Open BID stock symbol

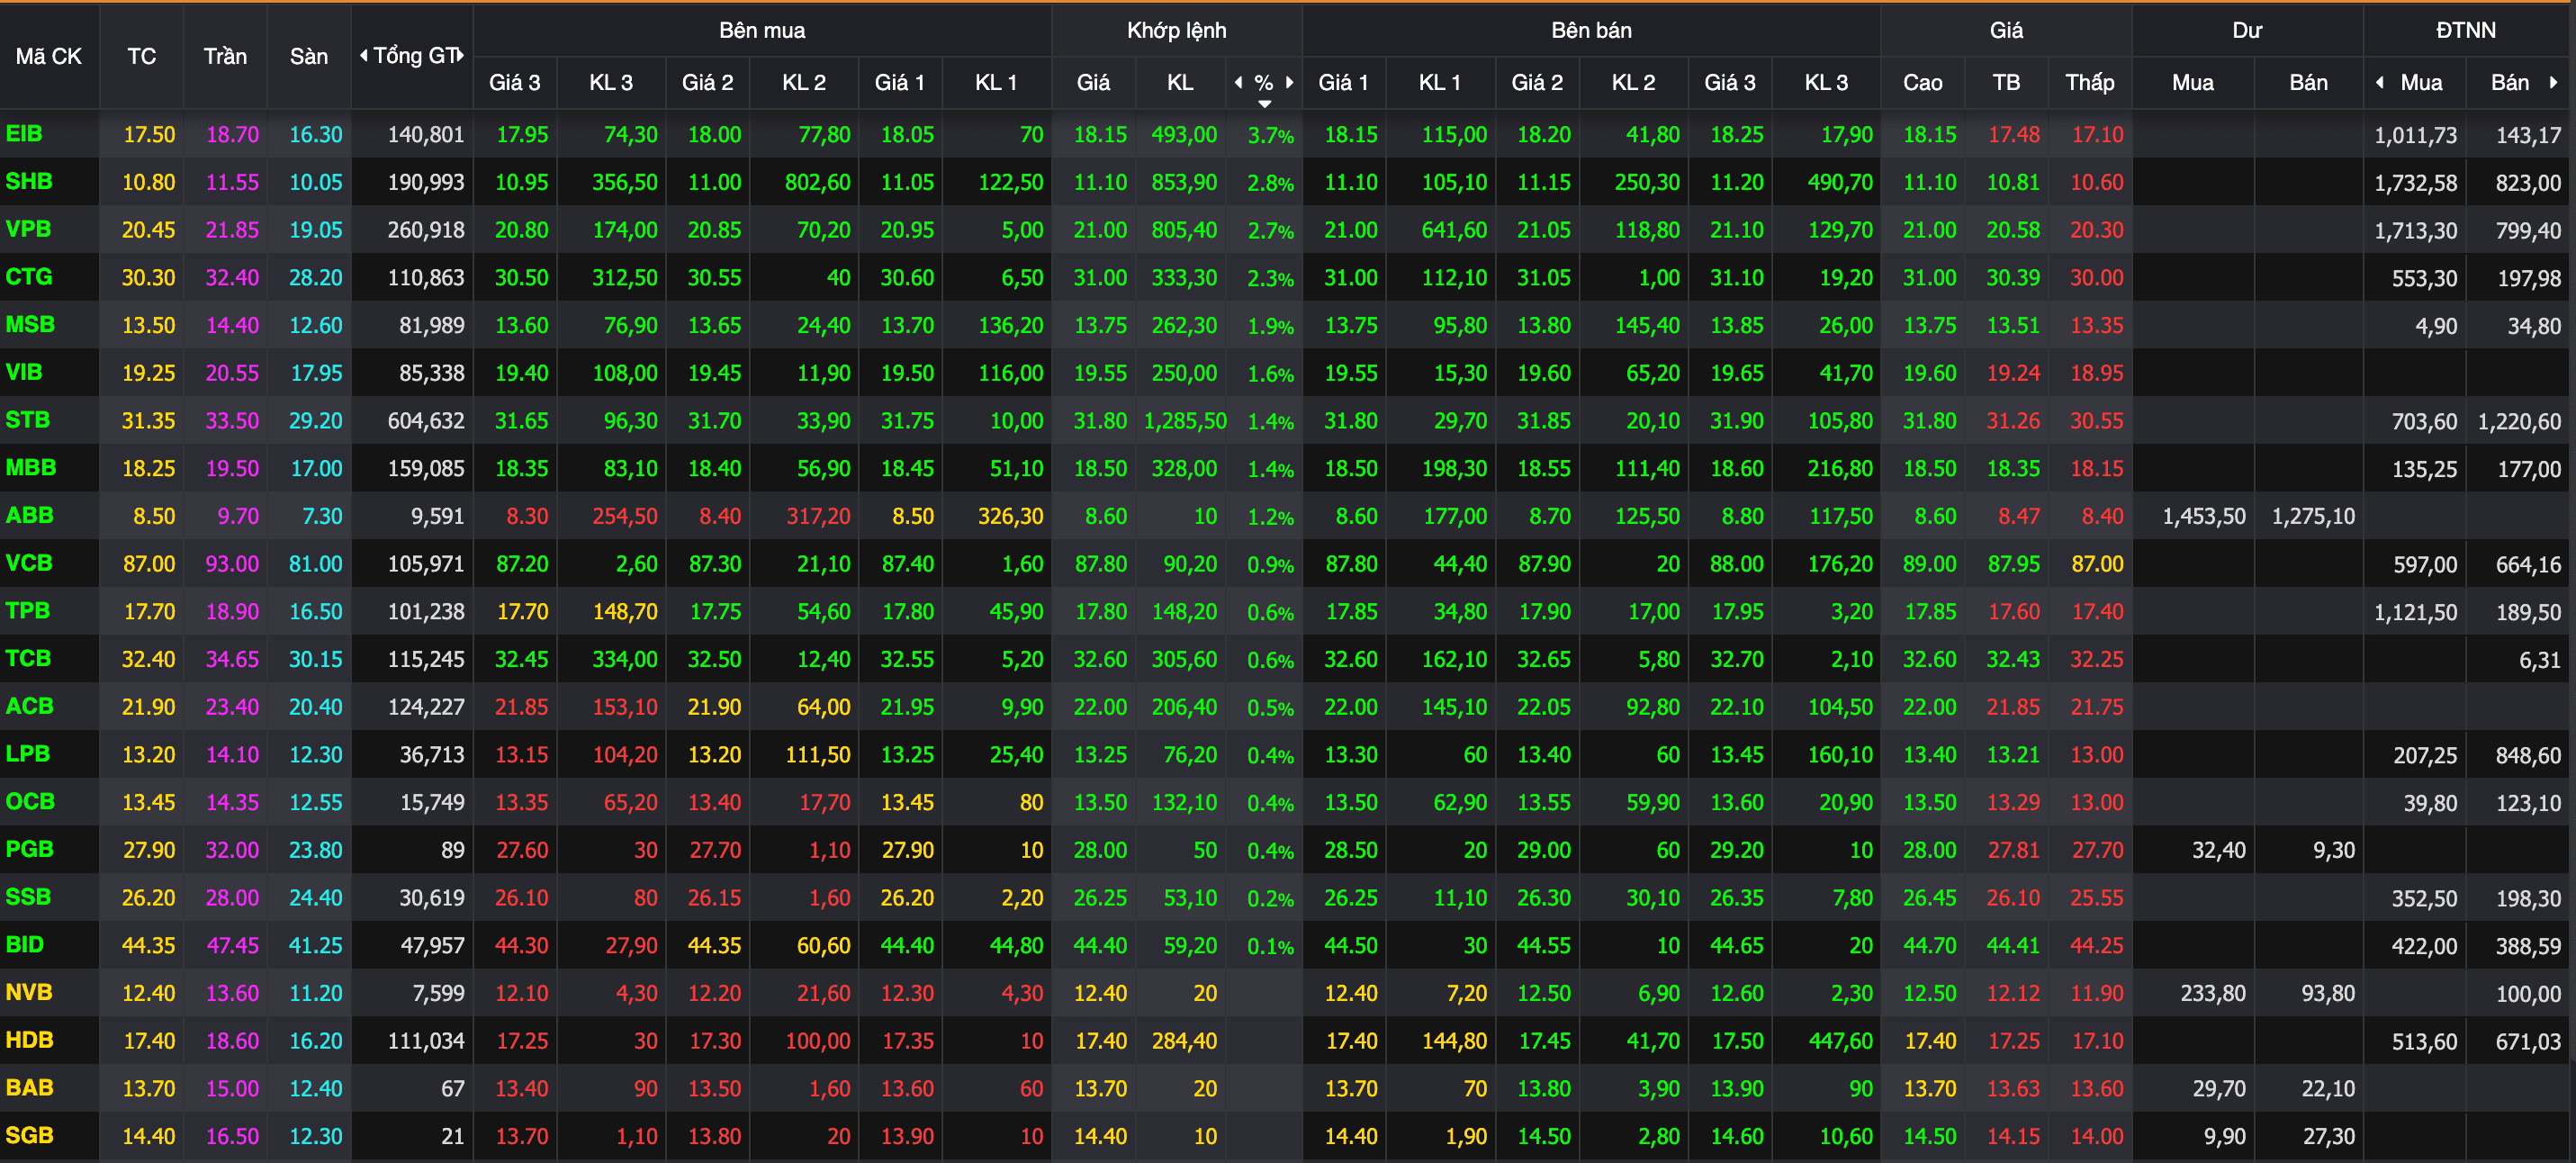click(x=25, y=944)
